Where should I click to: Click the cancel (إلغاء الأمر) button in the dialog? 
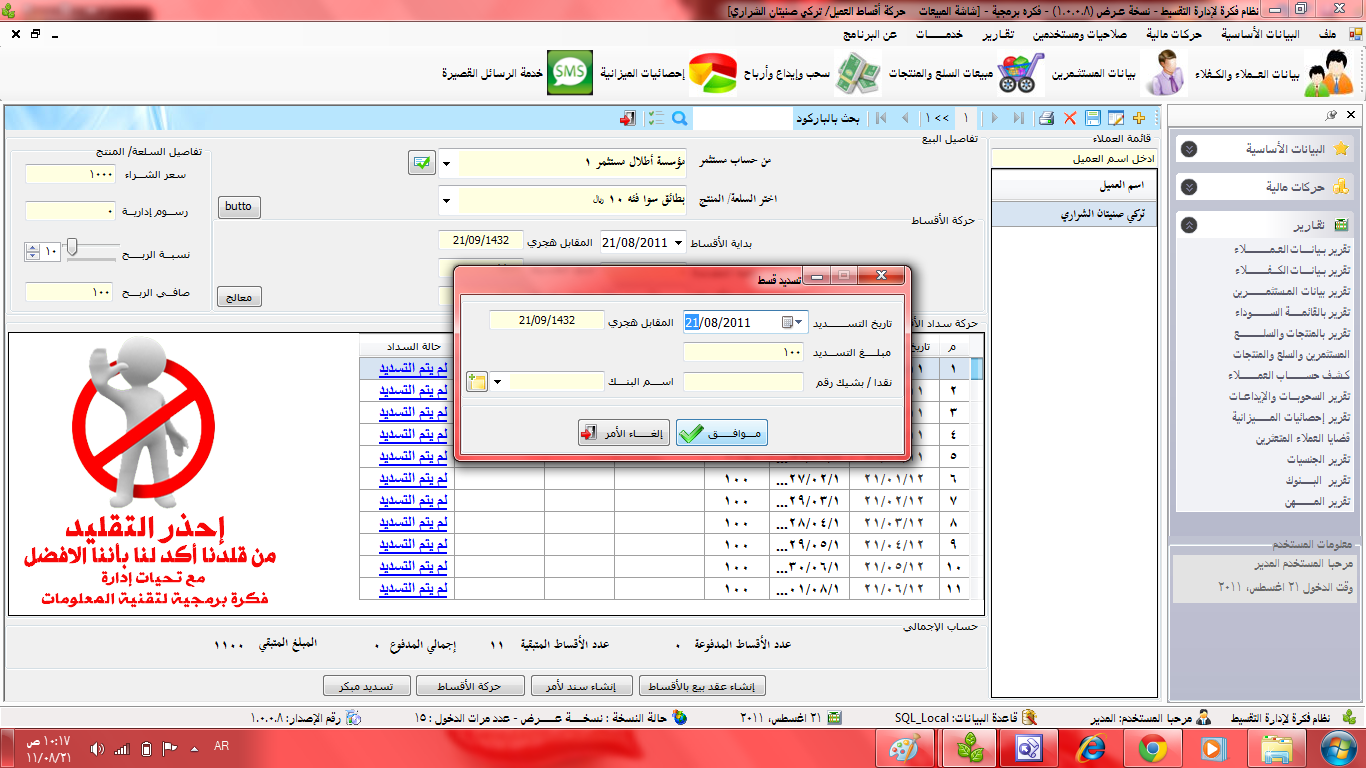coord(624,433)
